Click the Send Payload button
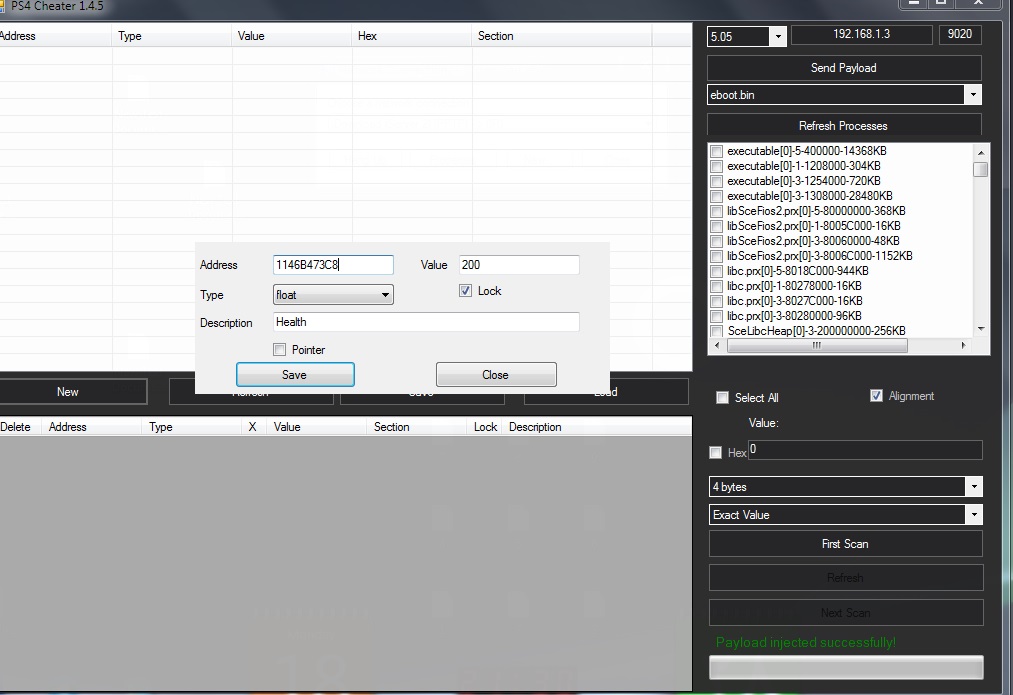Viewport: 1013px width, 695px height. pos(843,68)
